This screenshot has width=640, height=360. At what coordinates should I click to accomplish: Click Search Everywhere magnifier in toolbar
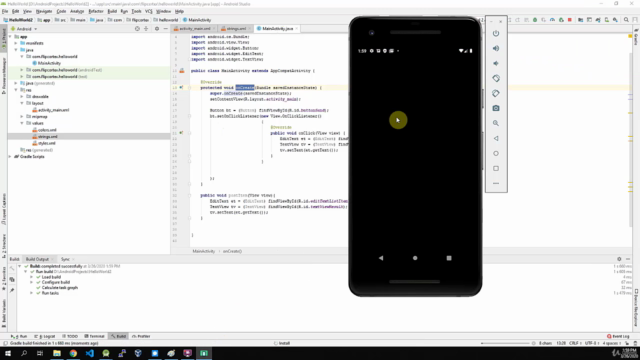[x=626, y=20]
